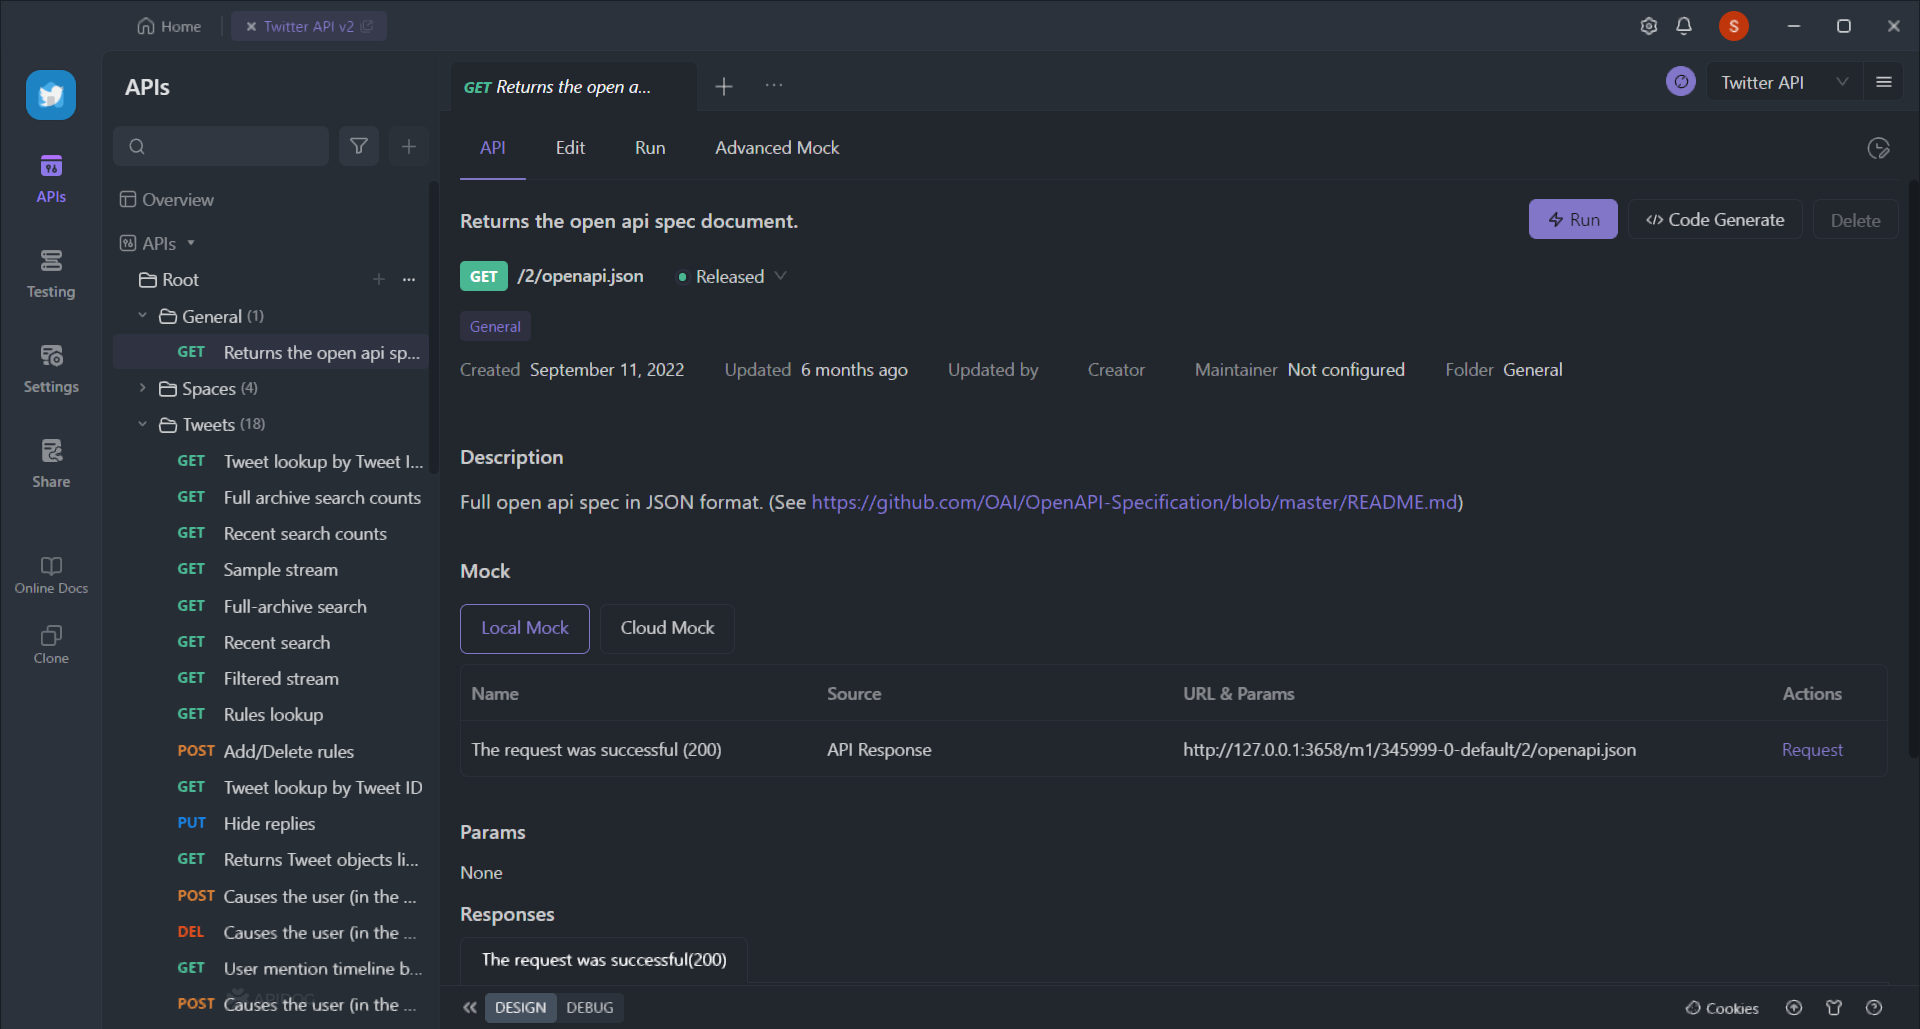Image resolution: width=1920 pixels, height=1029 pixels.
Task: Click the Request action link
Action: (x=1812, y=749)
